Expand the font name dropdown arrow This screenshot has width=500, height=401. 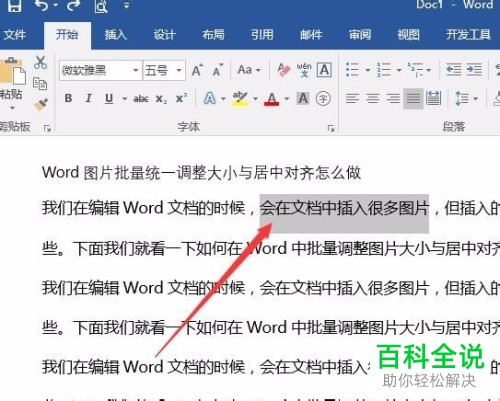(x=136, y=70)
